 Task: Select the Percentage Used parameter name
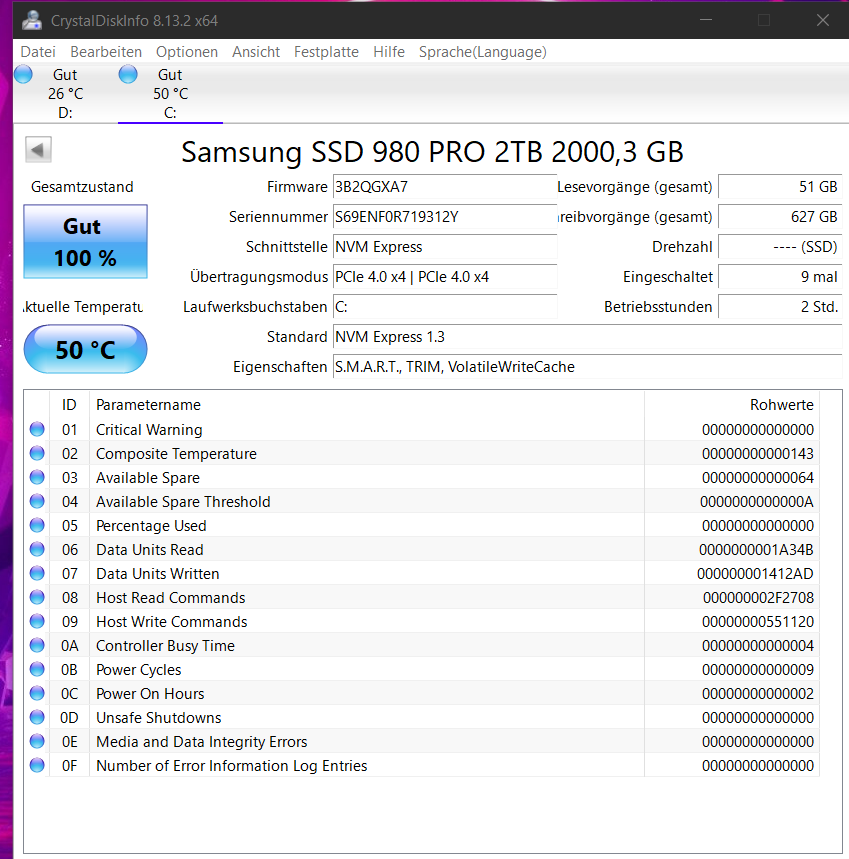coord(151,526)
